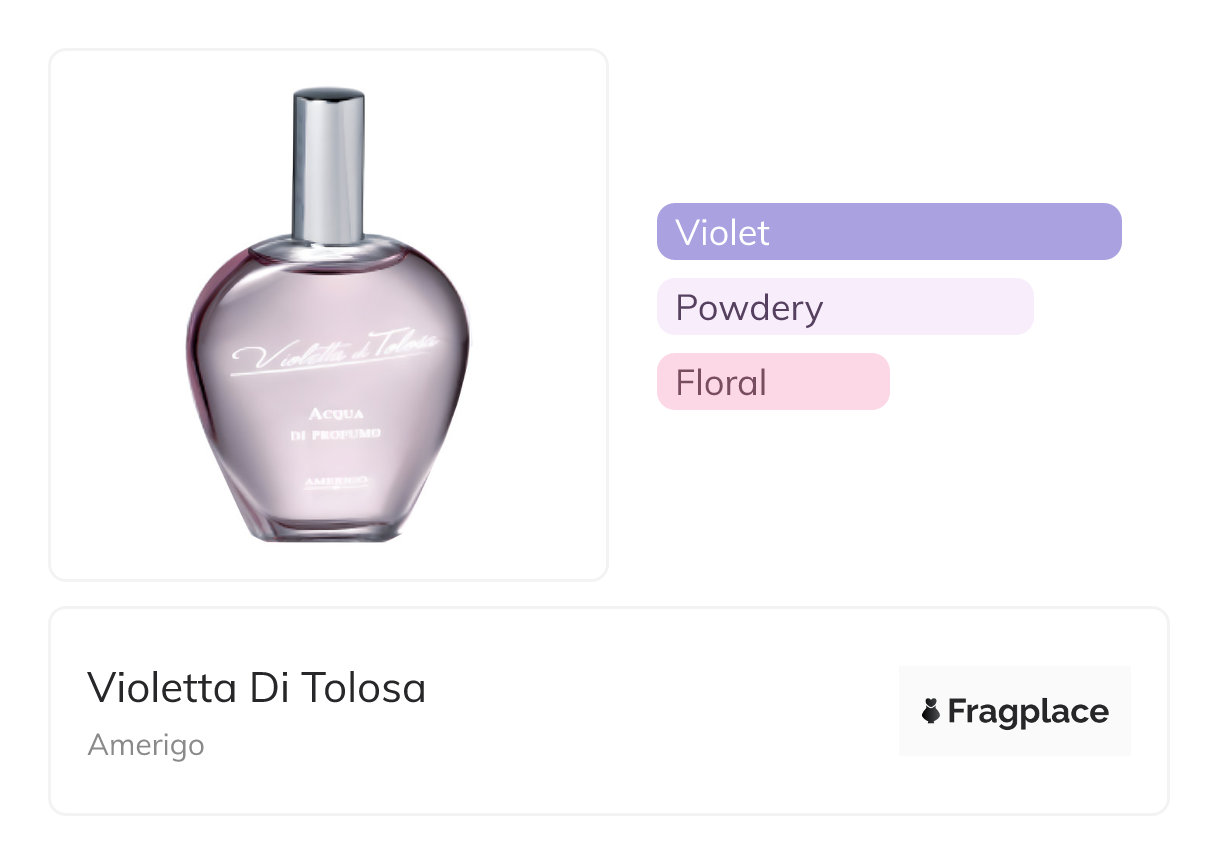Click the Fragplace wordmark text

(x=1028, y=712)
